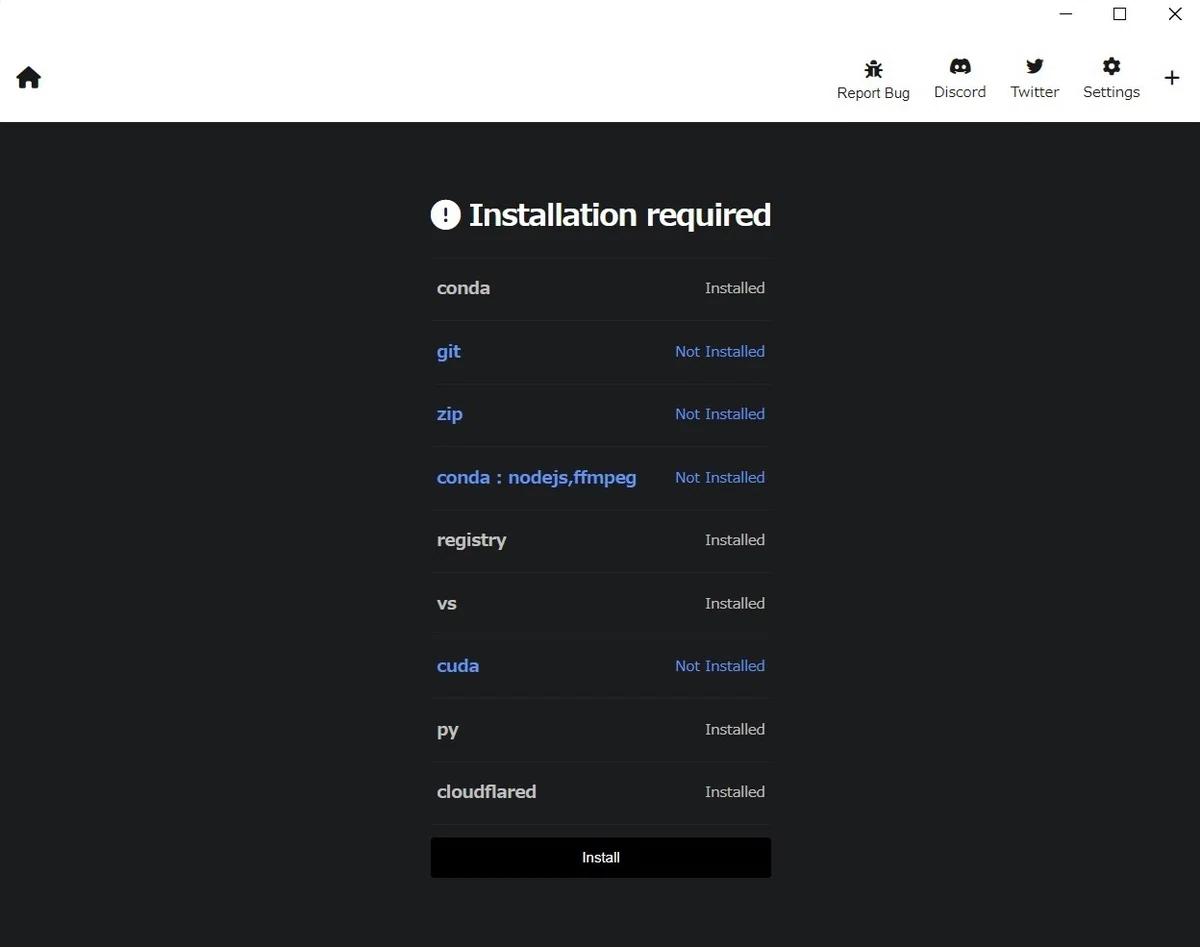The width and height of the screenshot is (1200, 947).
Task: Click Not Installed status for zip
Action: click(x=720, y=414)
